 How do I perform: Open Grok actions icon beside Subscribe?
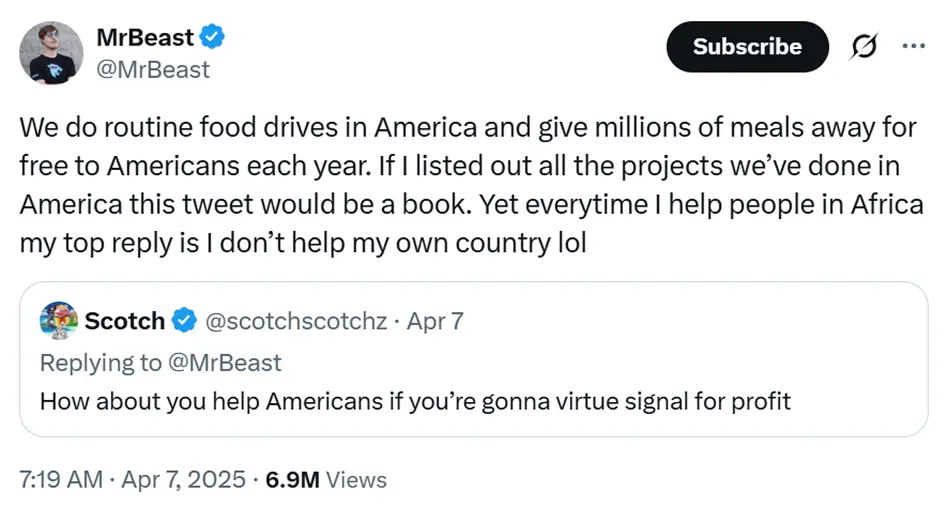[863, 47]
